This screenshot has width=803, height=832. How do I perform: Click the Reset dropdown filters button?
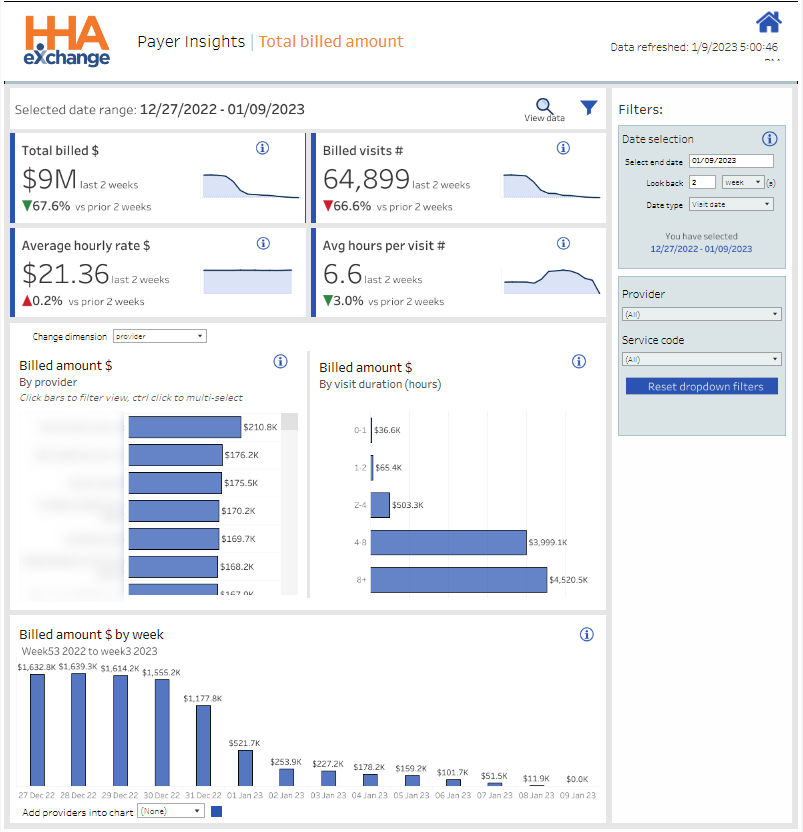pos(701,386)
